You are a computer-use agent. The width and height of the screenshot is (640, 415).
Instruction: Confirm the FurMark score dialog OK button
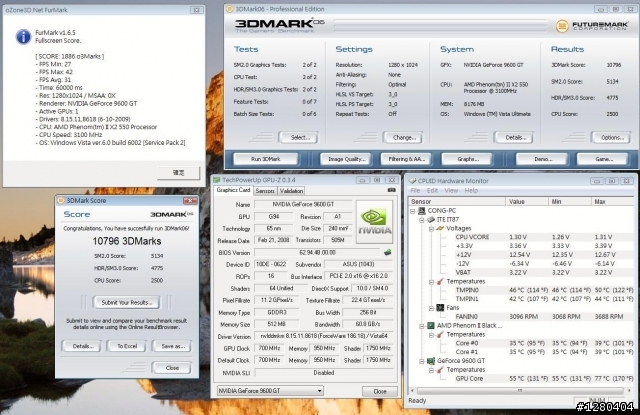click(178, 173)
